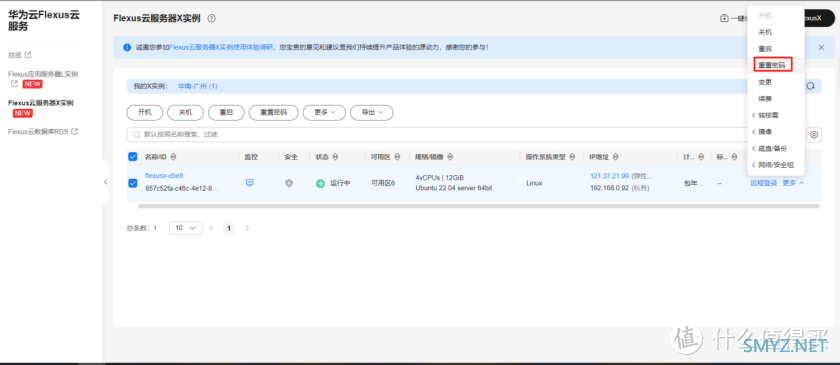Image resolution: width=840 pixels, height=365 pixels.
Task: Click external link icon next to Flexus云数据库RDS
Action: [75, 131]
